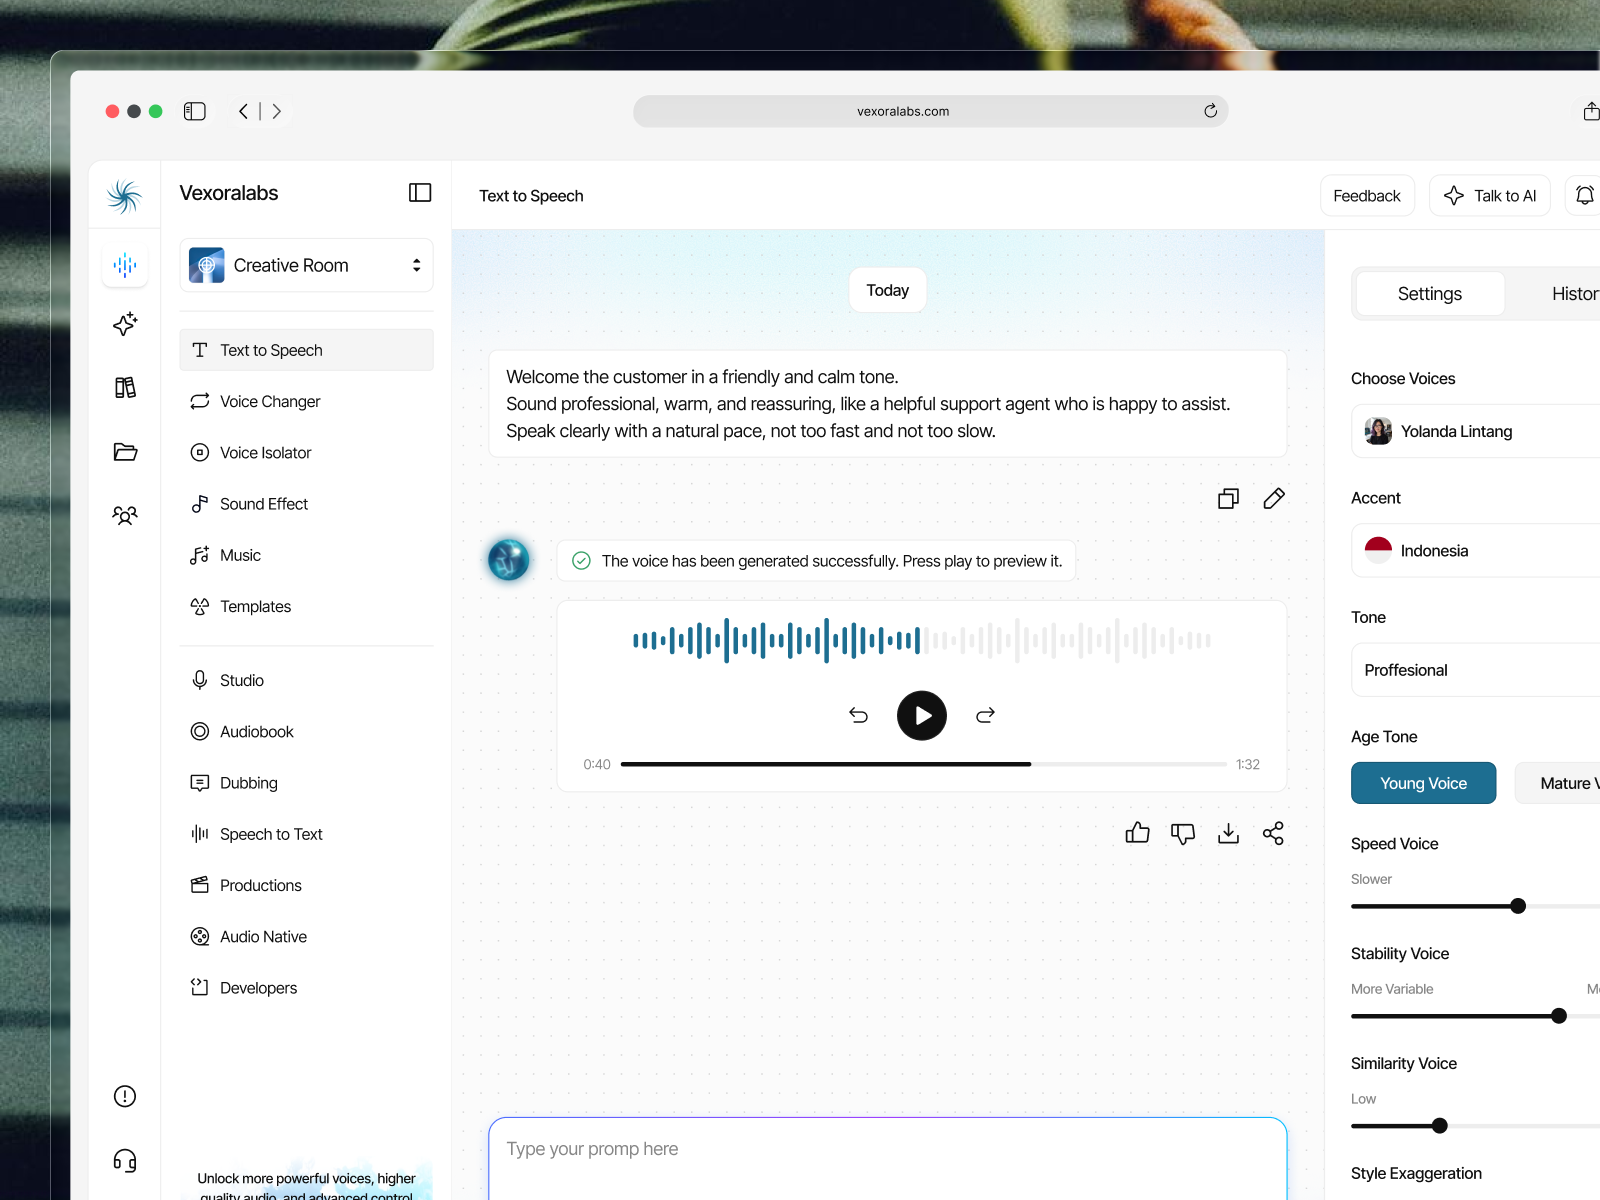Screen dimensions: 1600x1200
Task: Open Audiobook in sidebar
Action: 306,731
